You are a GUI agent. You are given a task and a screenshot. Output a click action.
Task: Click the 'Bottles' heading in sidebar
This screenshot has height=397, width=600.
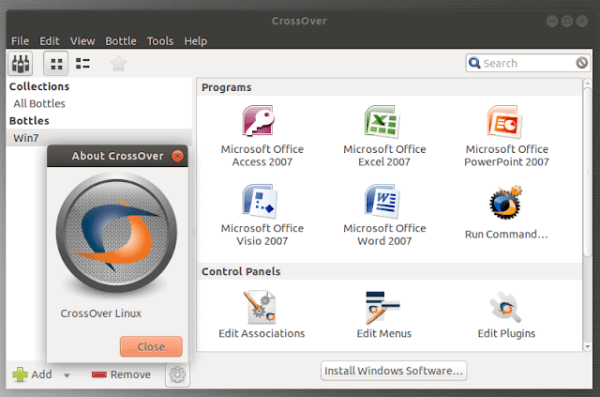click(x=29, y=121)
